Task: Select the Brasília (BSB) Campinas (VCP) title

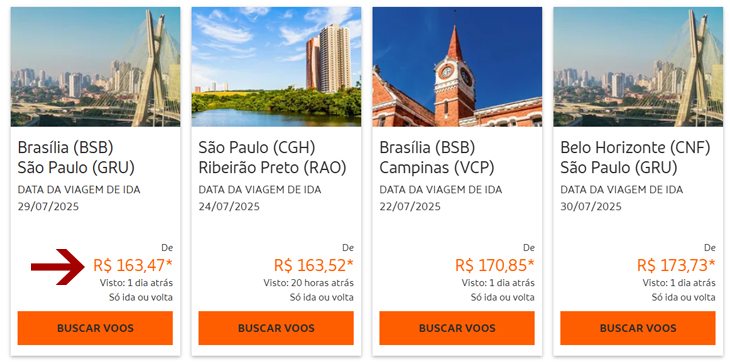Action: tap(437, 158)
